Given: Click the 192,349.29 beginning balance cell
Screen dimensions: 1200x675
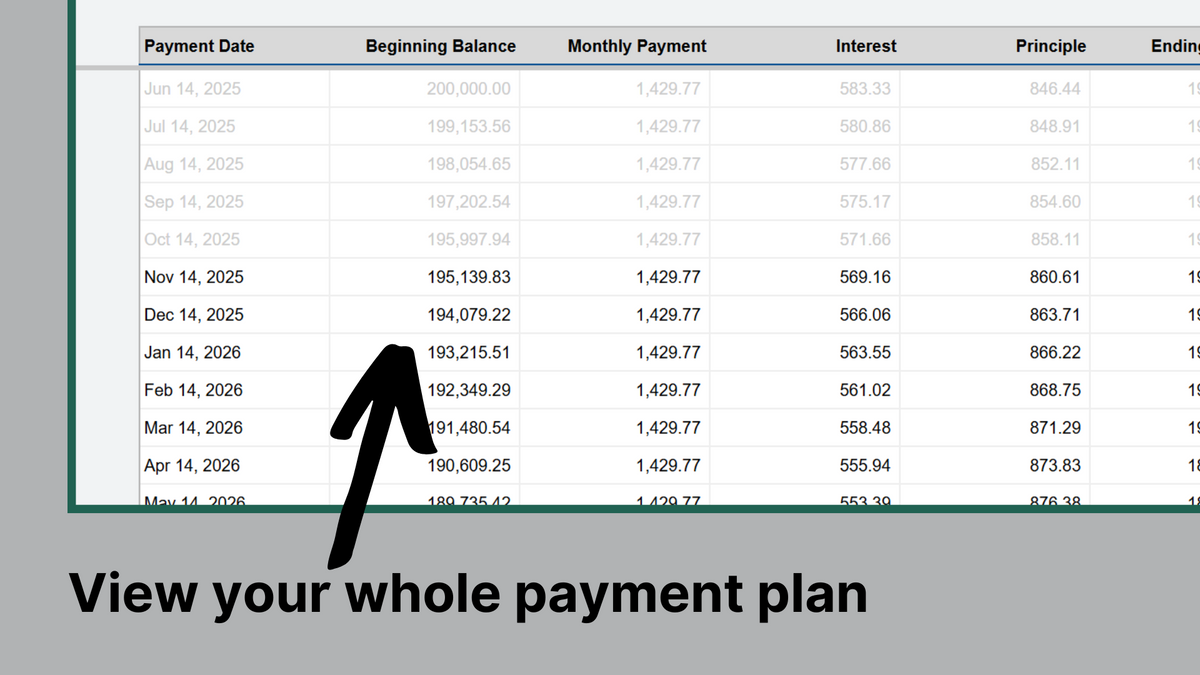Looking at the screenshot, I should (425, 390).
